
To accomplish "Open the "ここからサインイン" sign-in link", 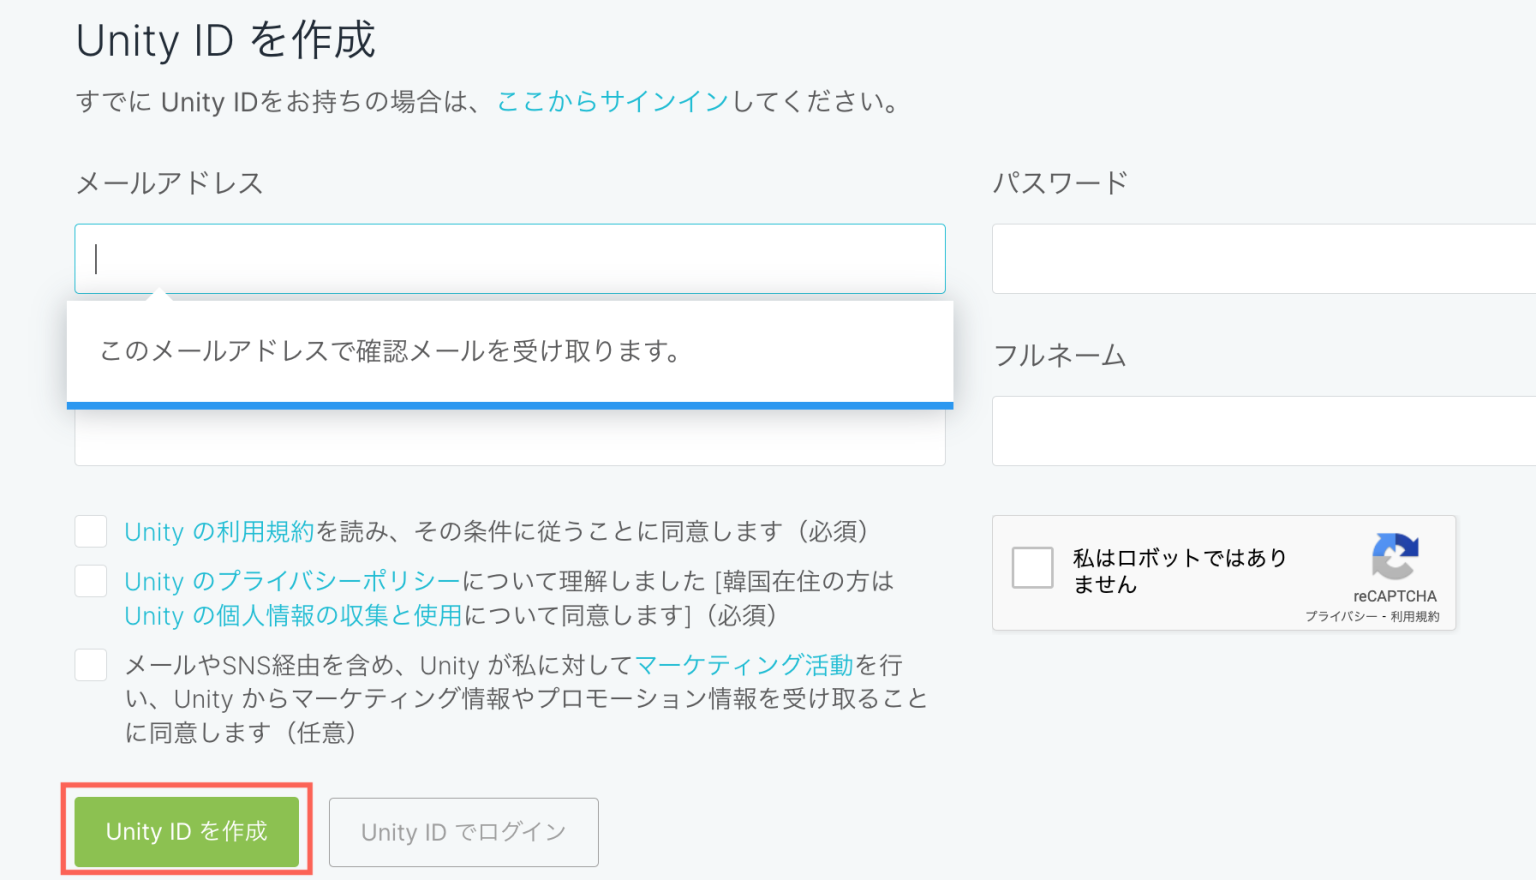I will (x=613, y=102).
